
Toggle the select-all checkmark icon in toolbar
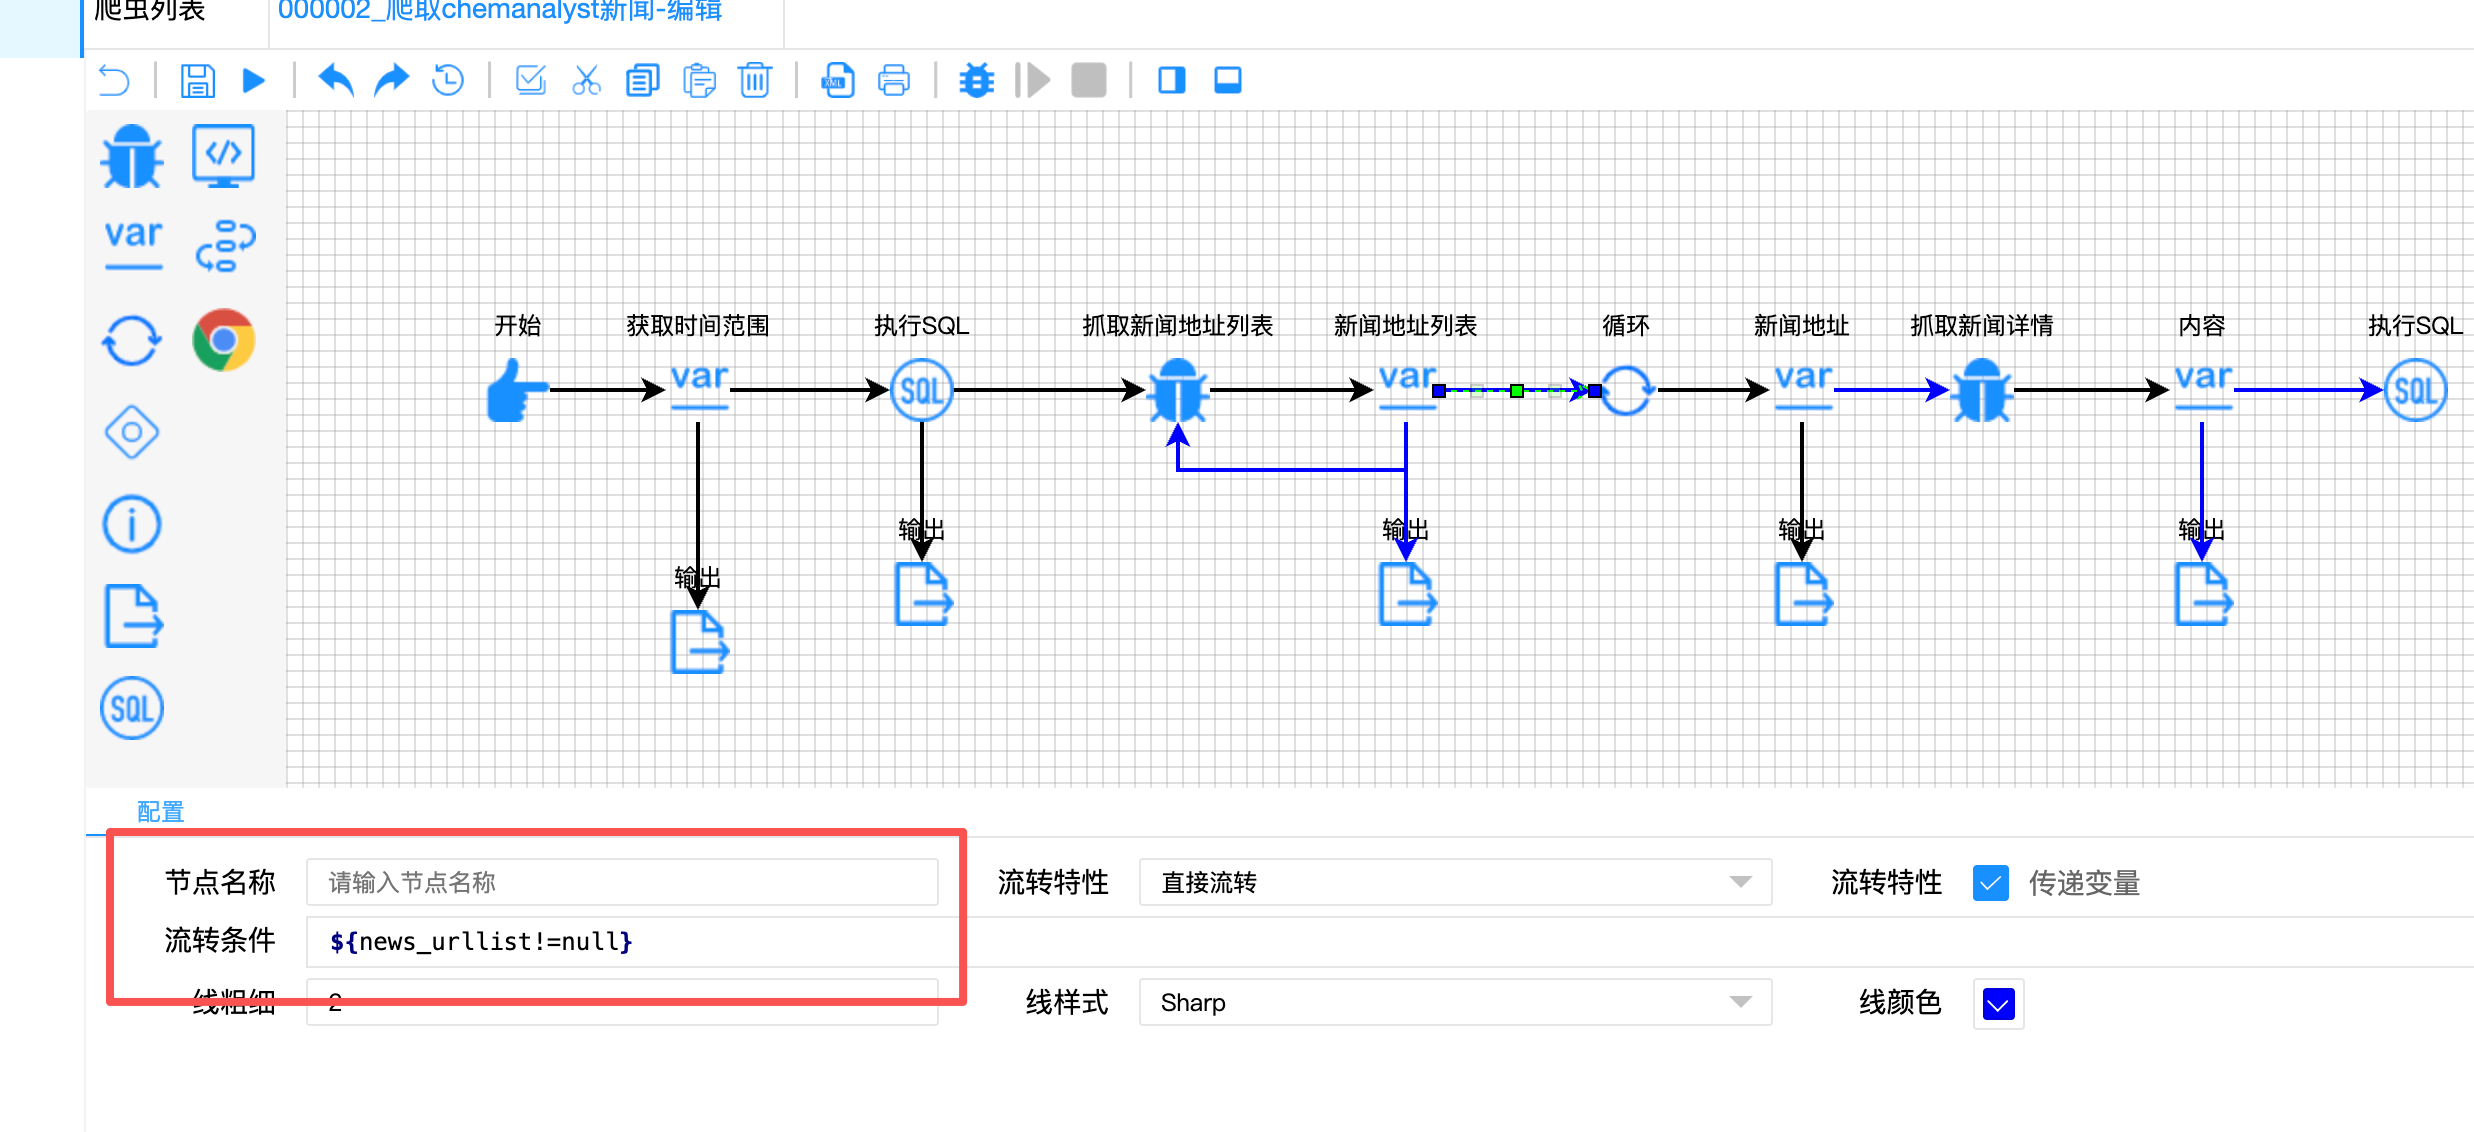(x=530, y=80)
